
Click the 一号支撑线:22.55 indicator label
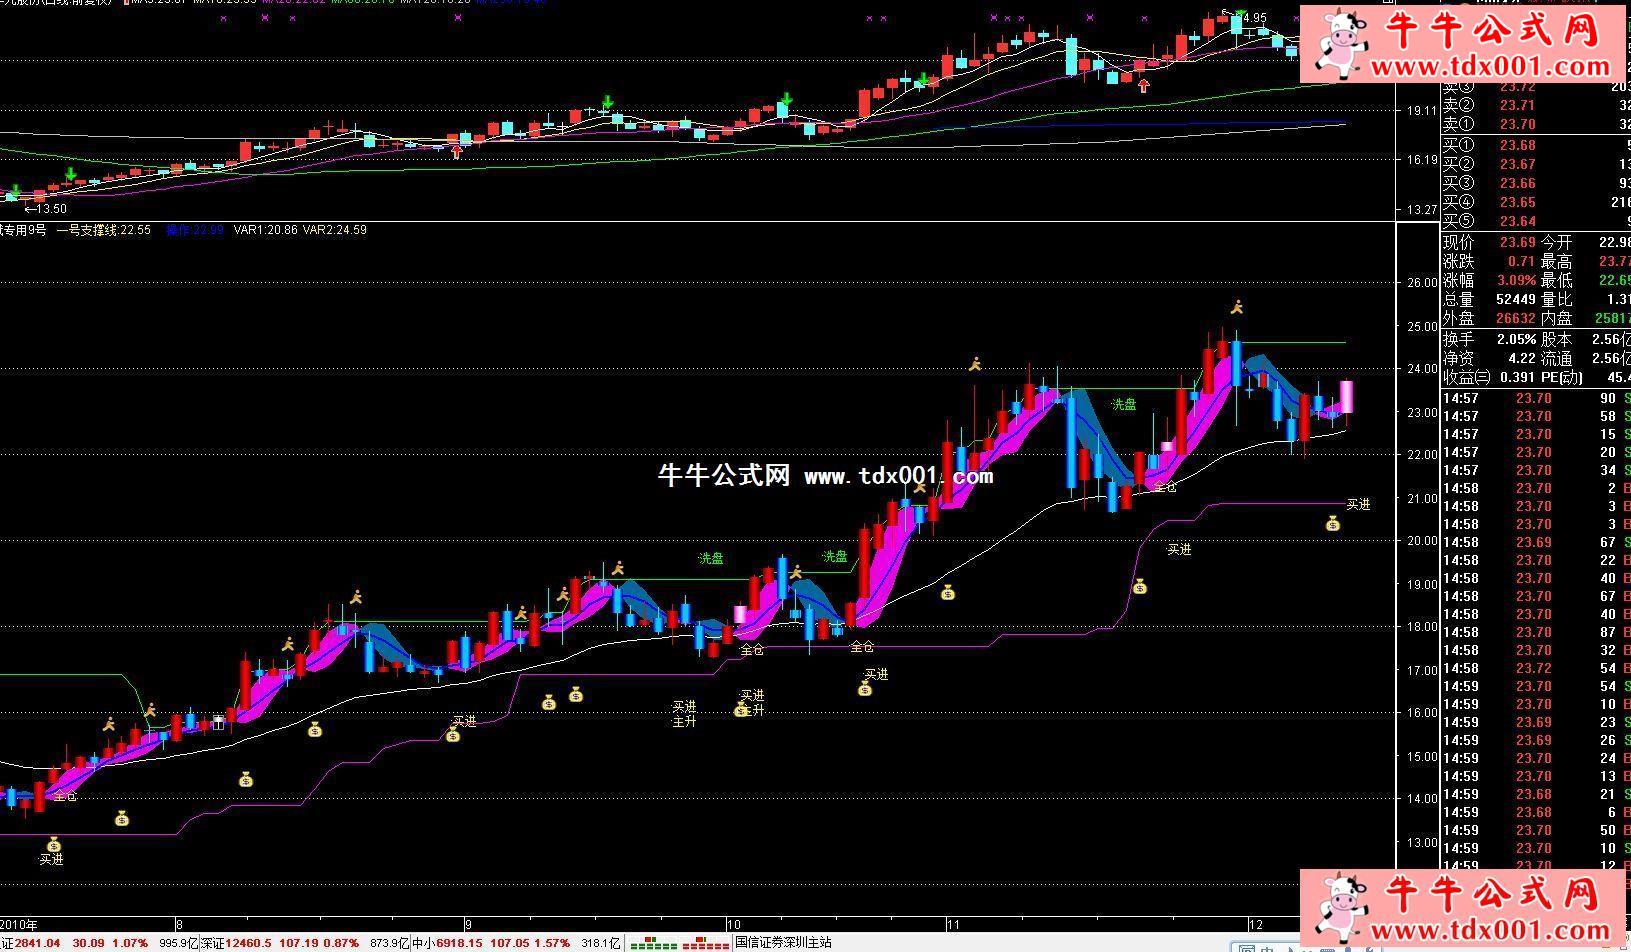103,230
